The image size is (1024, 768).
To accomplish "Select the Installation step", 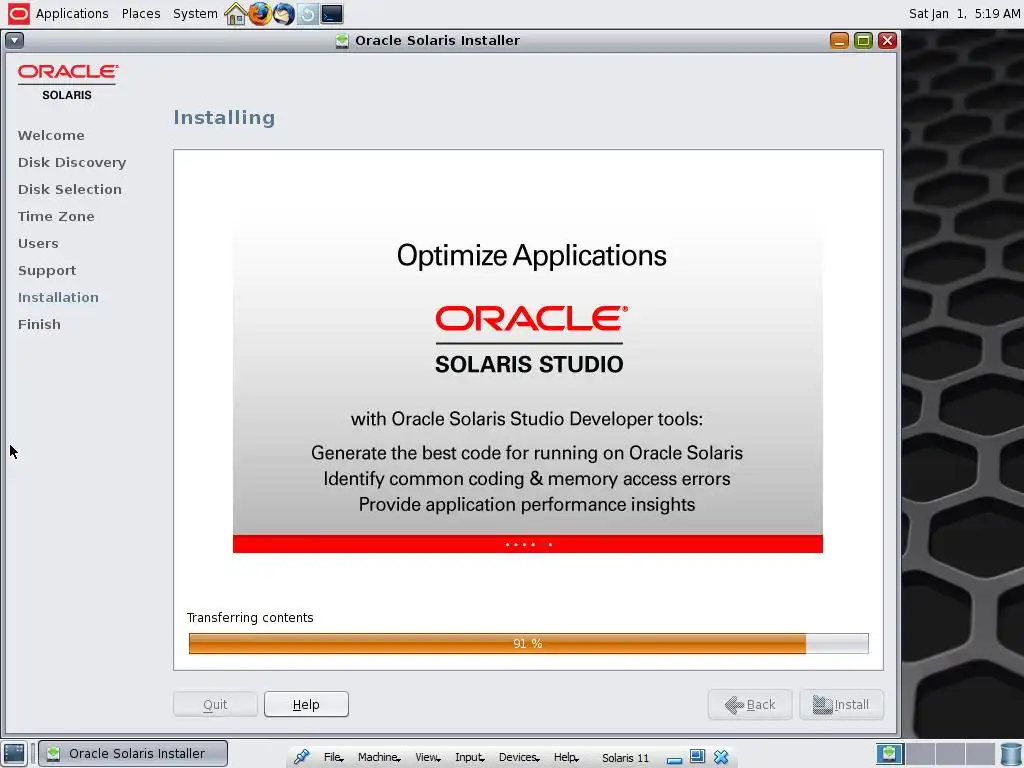I will coord(58,297).
